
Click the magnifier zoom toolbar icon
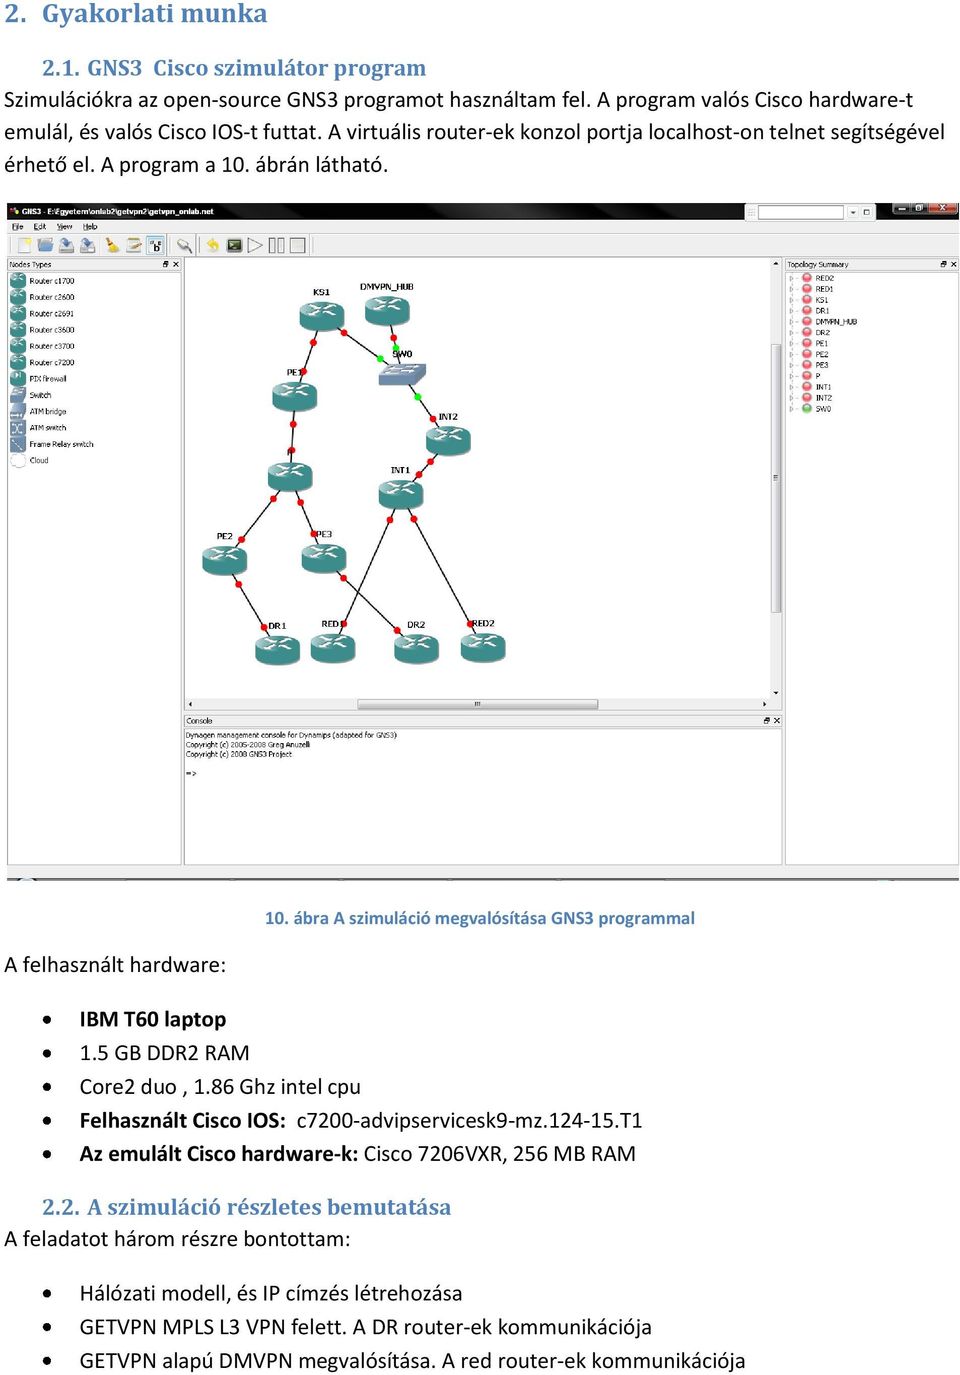(x=184, y=245)
